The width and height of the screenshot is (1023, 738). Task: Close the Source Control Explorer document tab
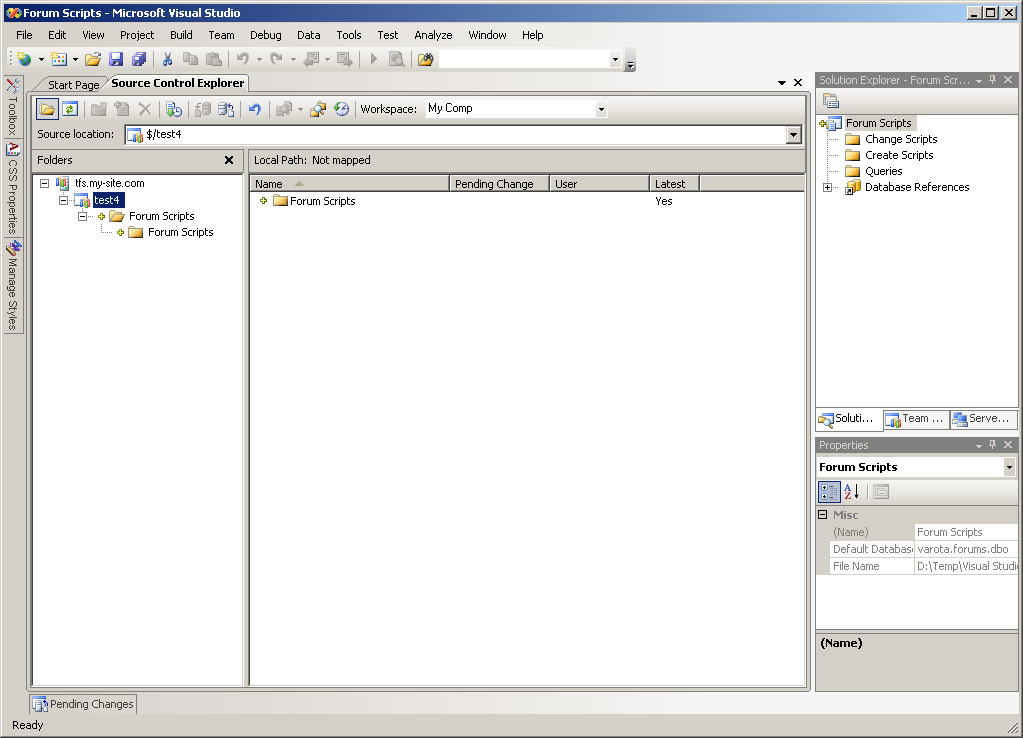798,83
